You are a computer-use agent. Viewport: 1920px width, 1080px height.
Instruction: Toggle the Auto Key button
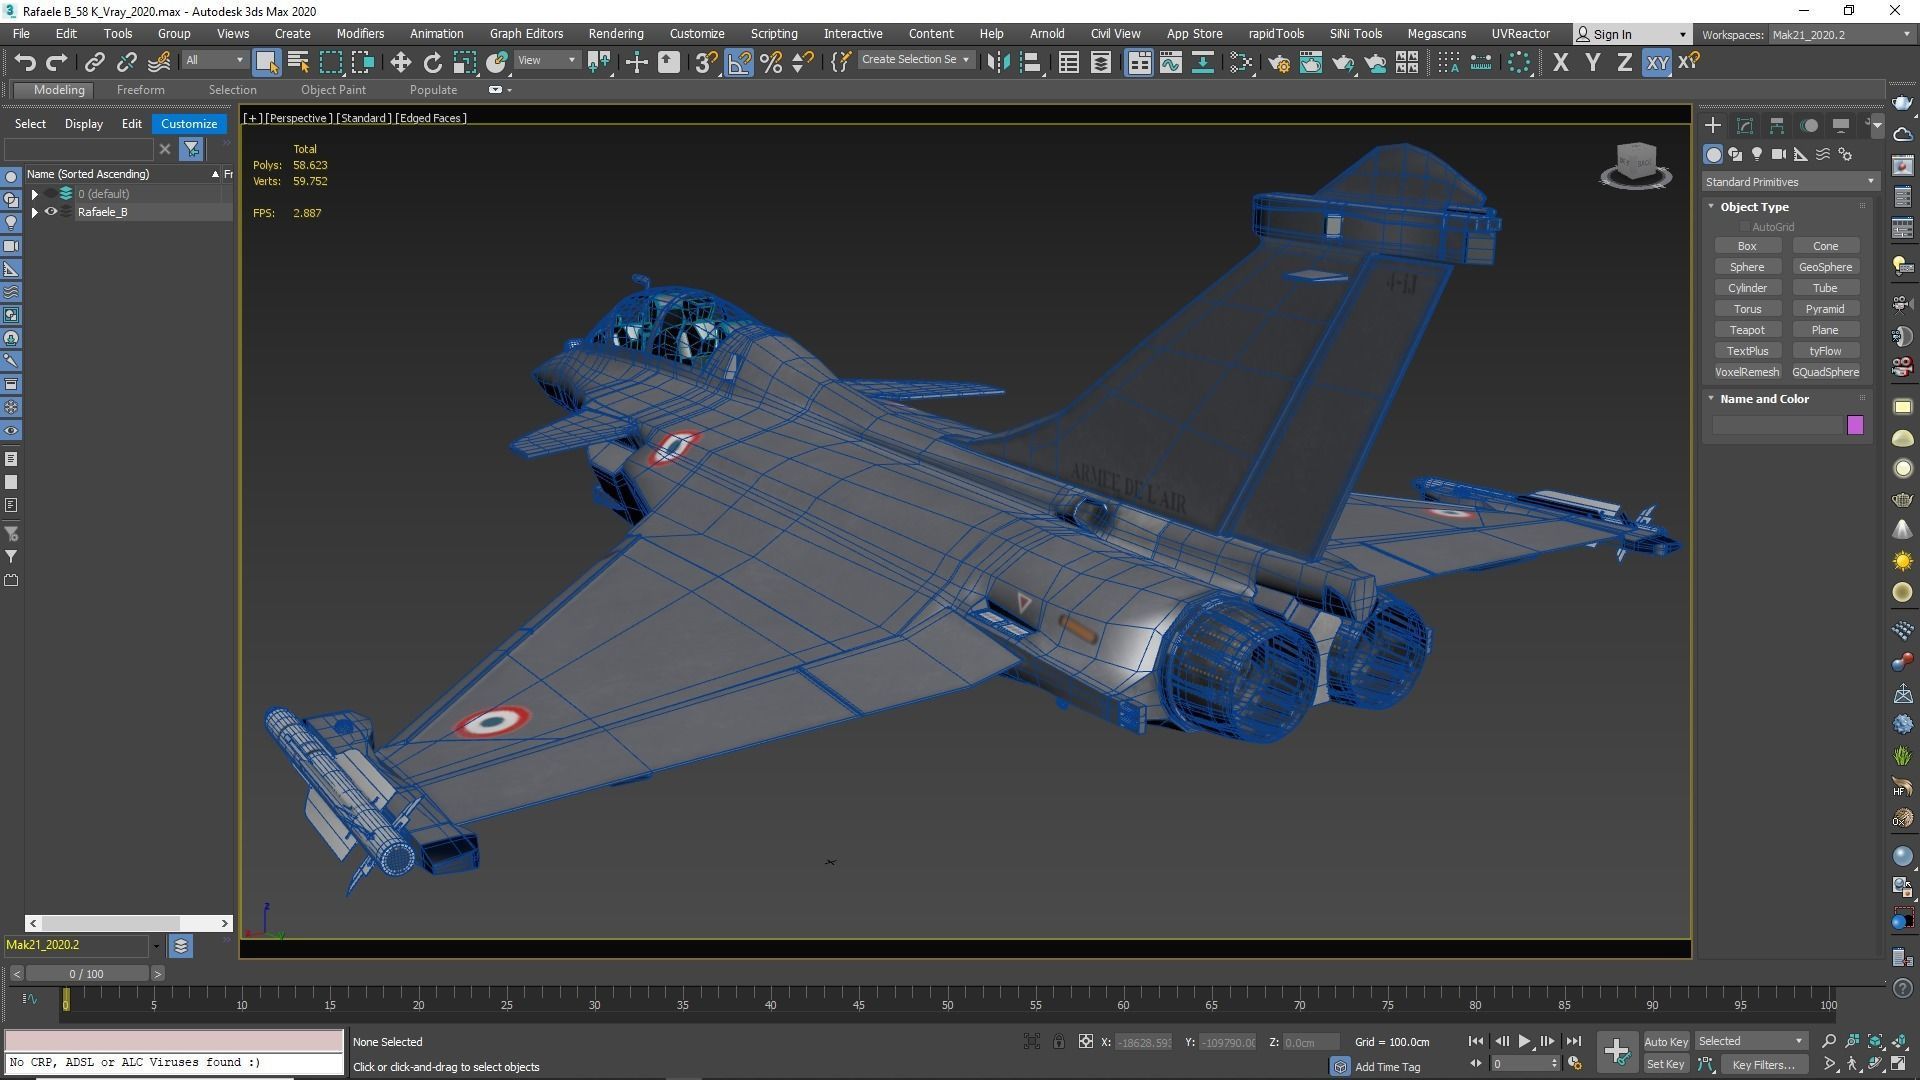coord(1666,1042)
